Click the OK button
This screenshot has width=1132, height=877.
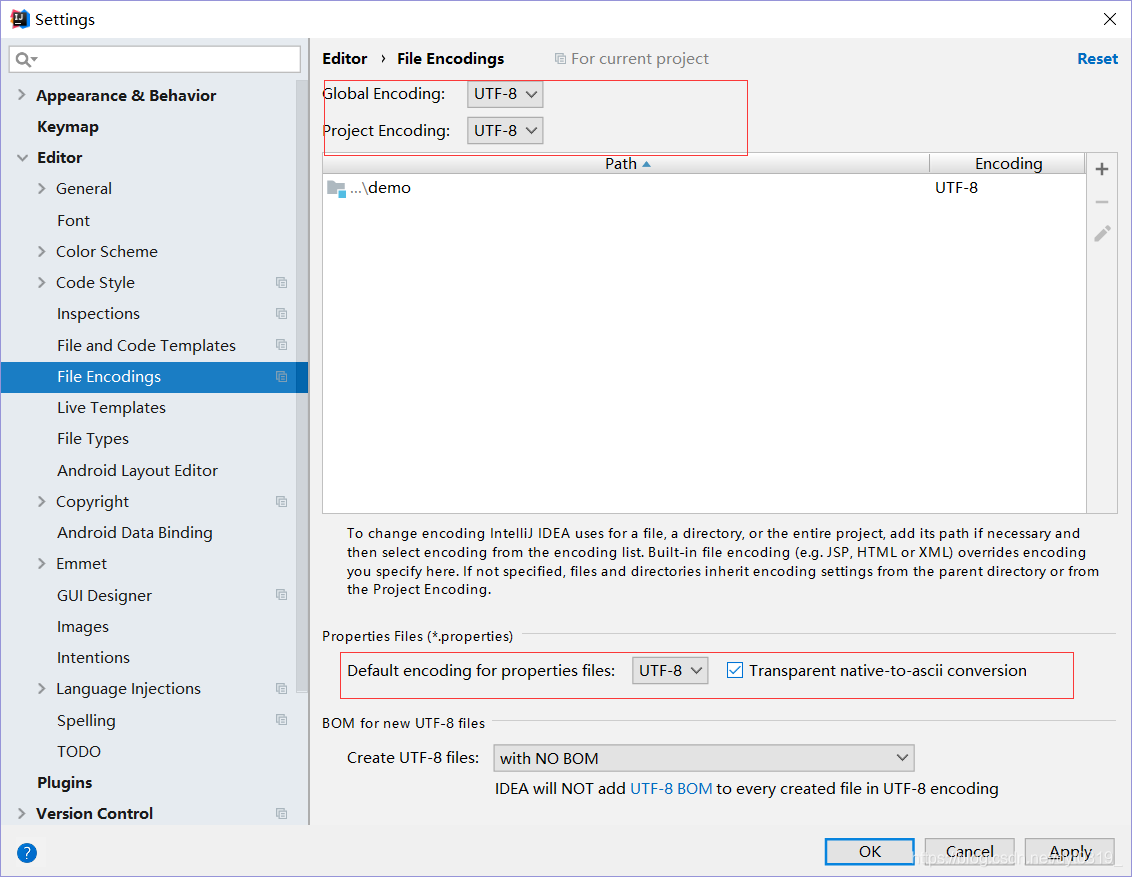869,852
